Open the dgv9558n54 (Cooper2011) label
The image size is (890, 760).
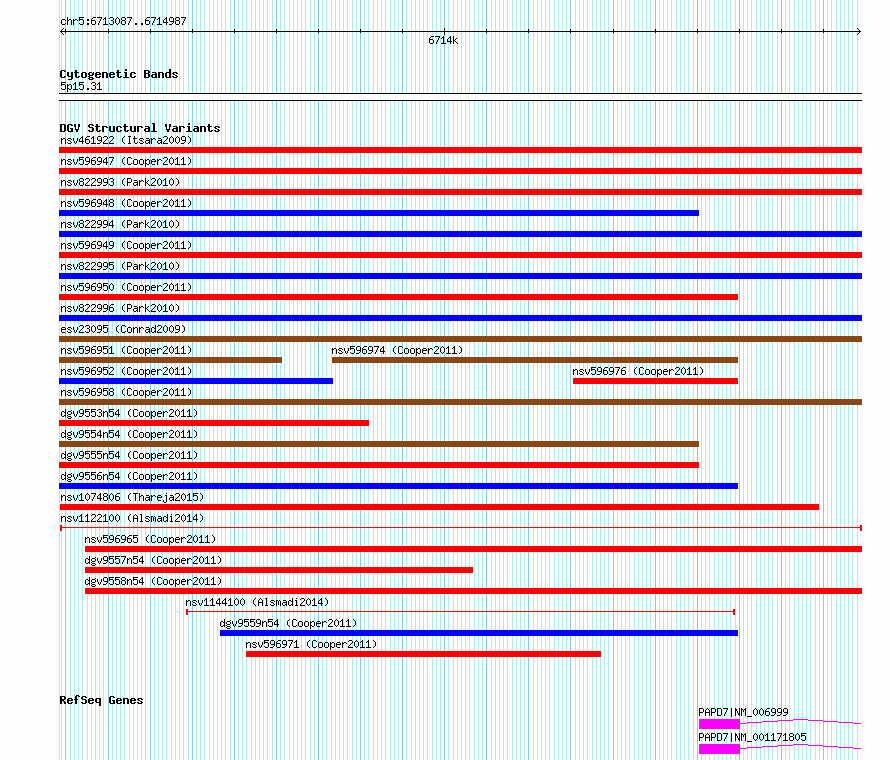click(x=153, y=581)
